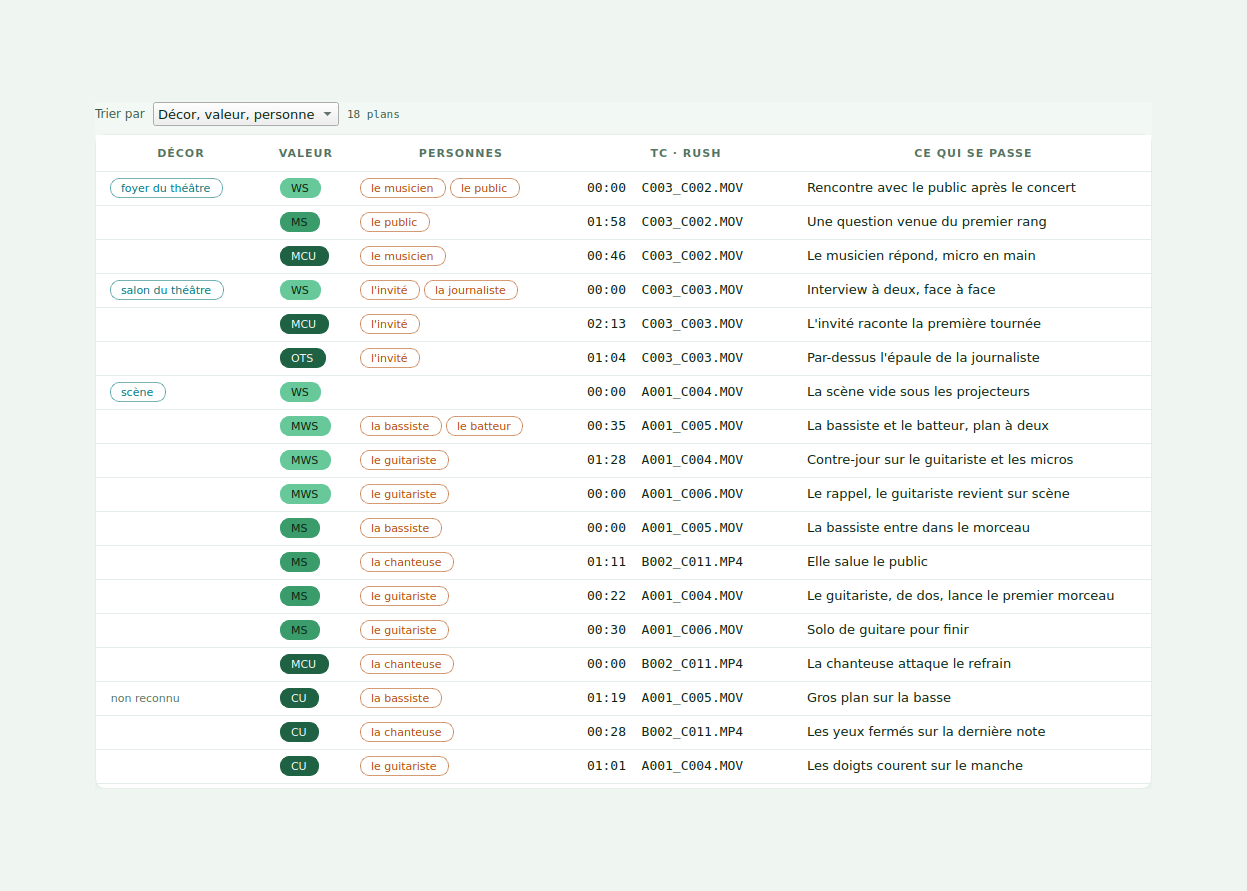This screenshot has height=891, width=1247.
Task: Click the "non reconnu" décor label
Action: [x=145, y=698]
